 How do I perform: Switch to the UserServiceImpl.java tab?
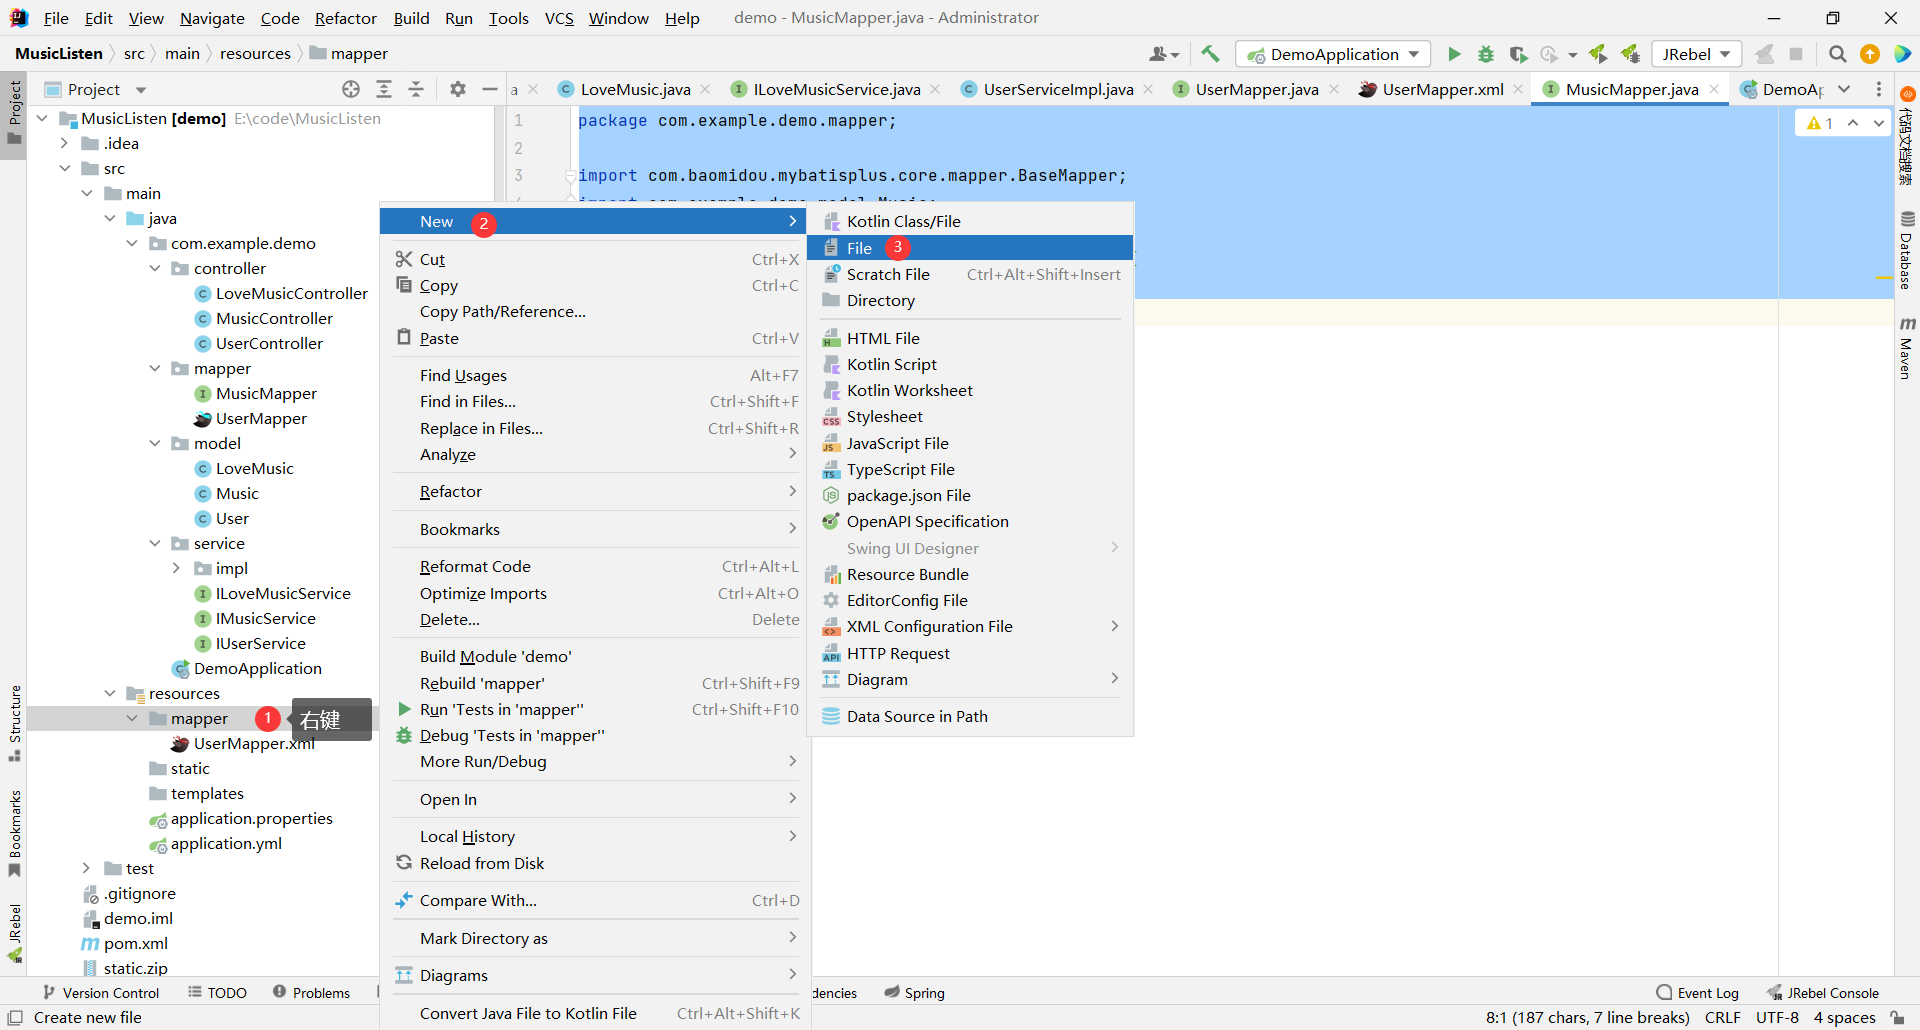coord(1057,89)
